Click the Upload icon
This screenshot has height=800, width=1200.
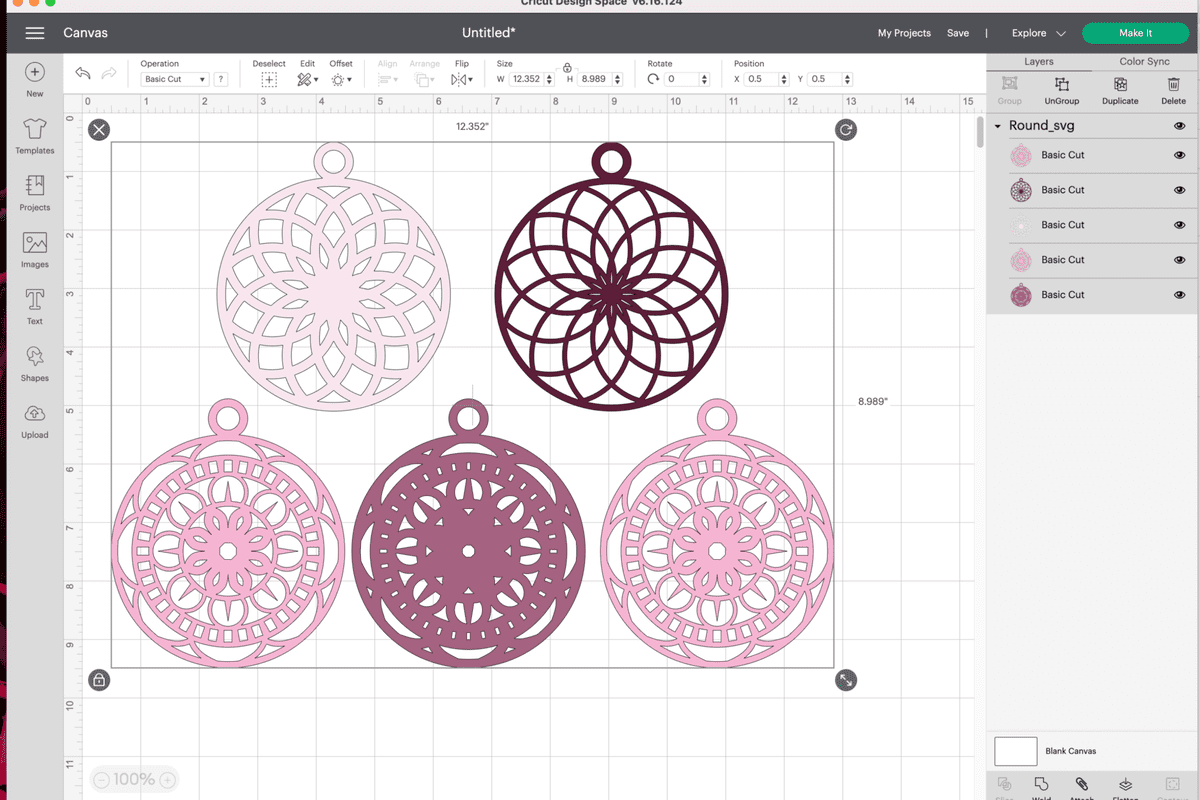(x=35, y=414)
